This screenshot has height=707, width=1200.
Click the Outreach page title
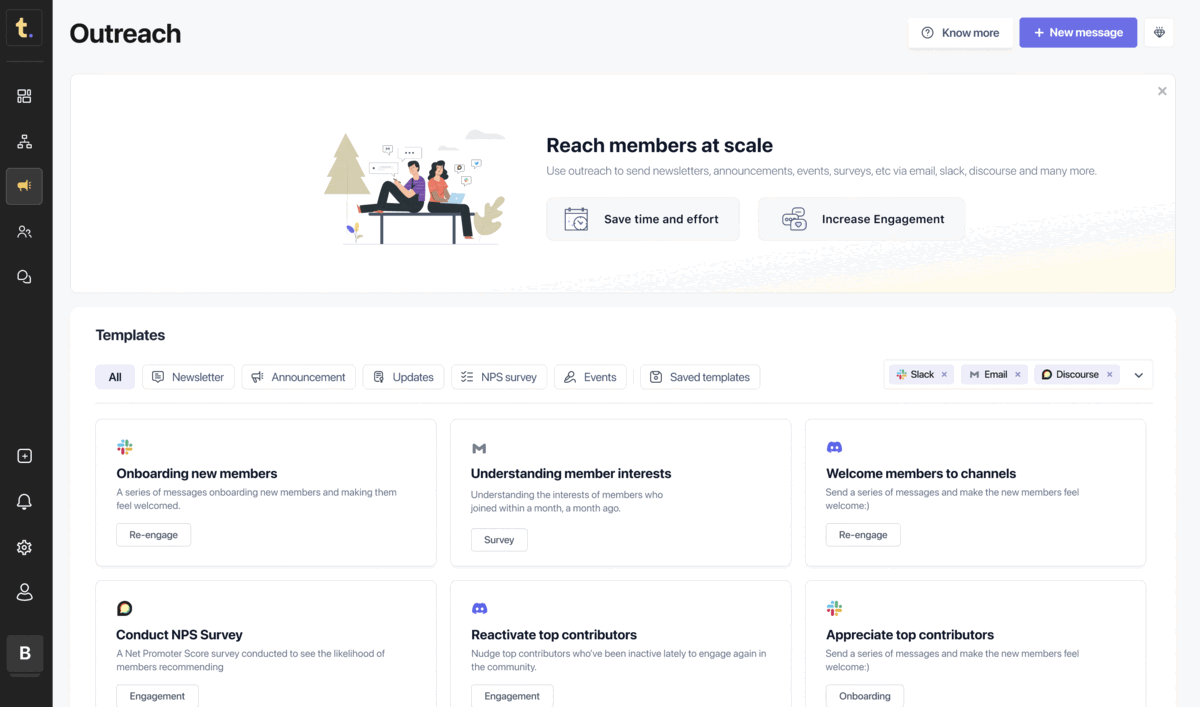pyautogui.click(x=125, y=33)
